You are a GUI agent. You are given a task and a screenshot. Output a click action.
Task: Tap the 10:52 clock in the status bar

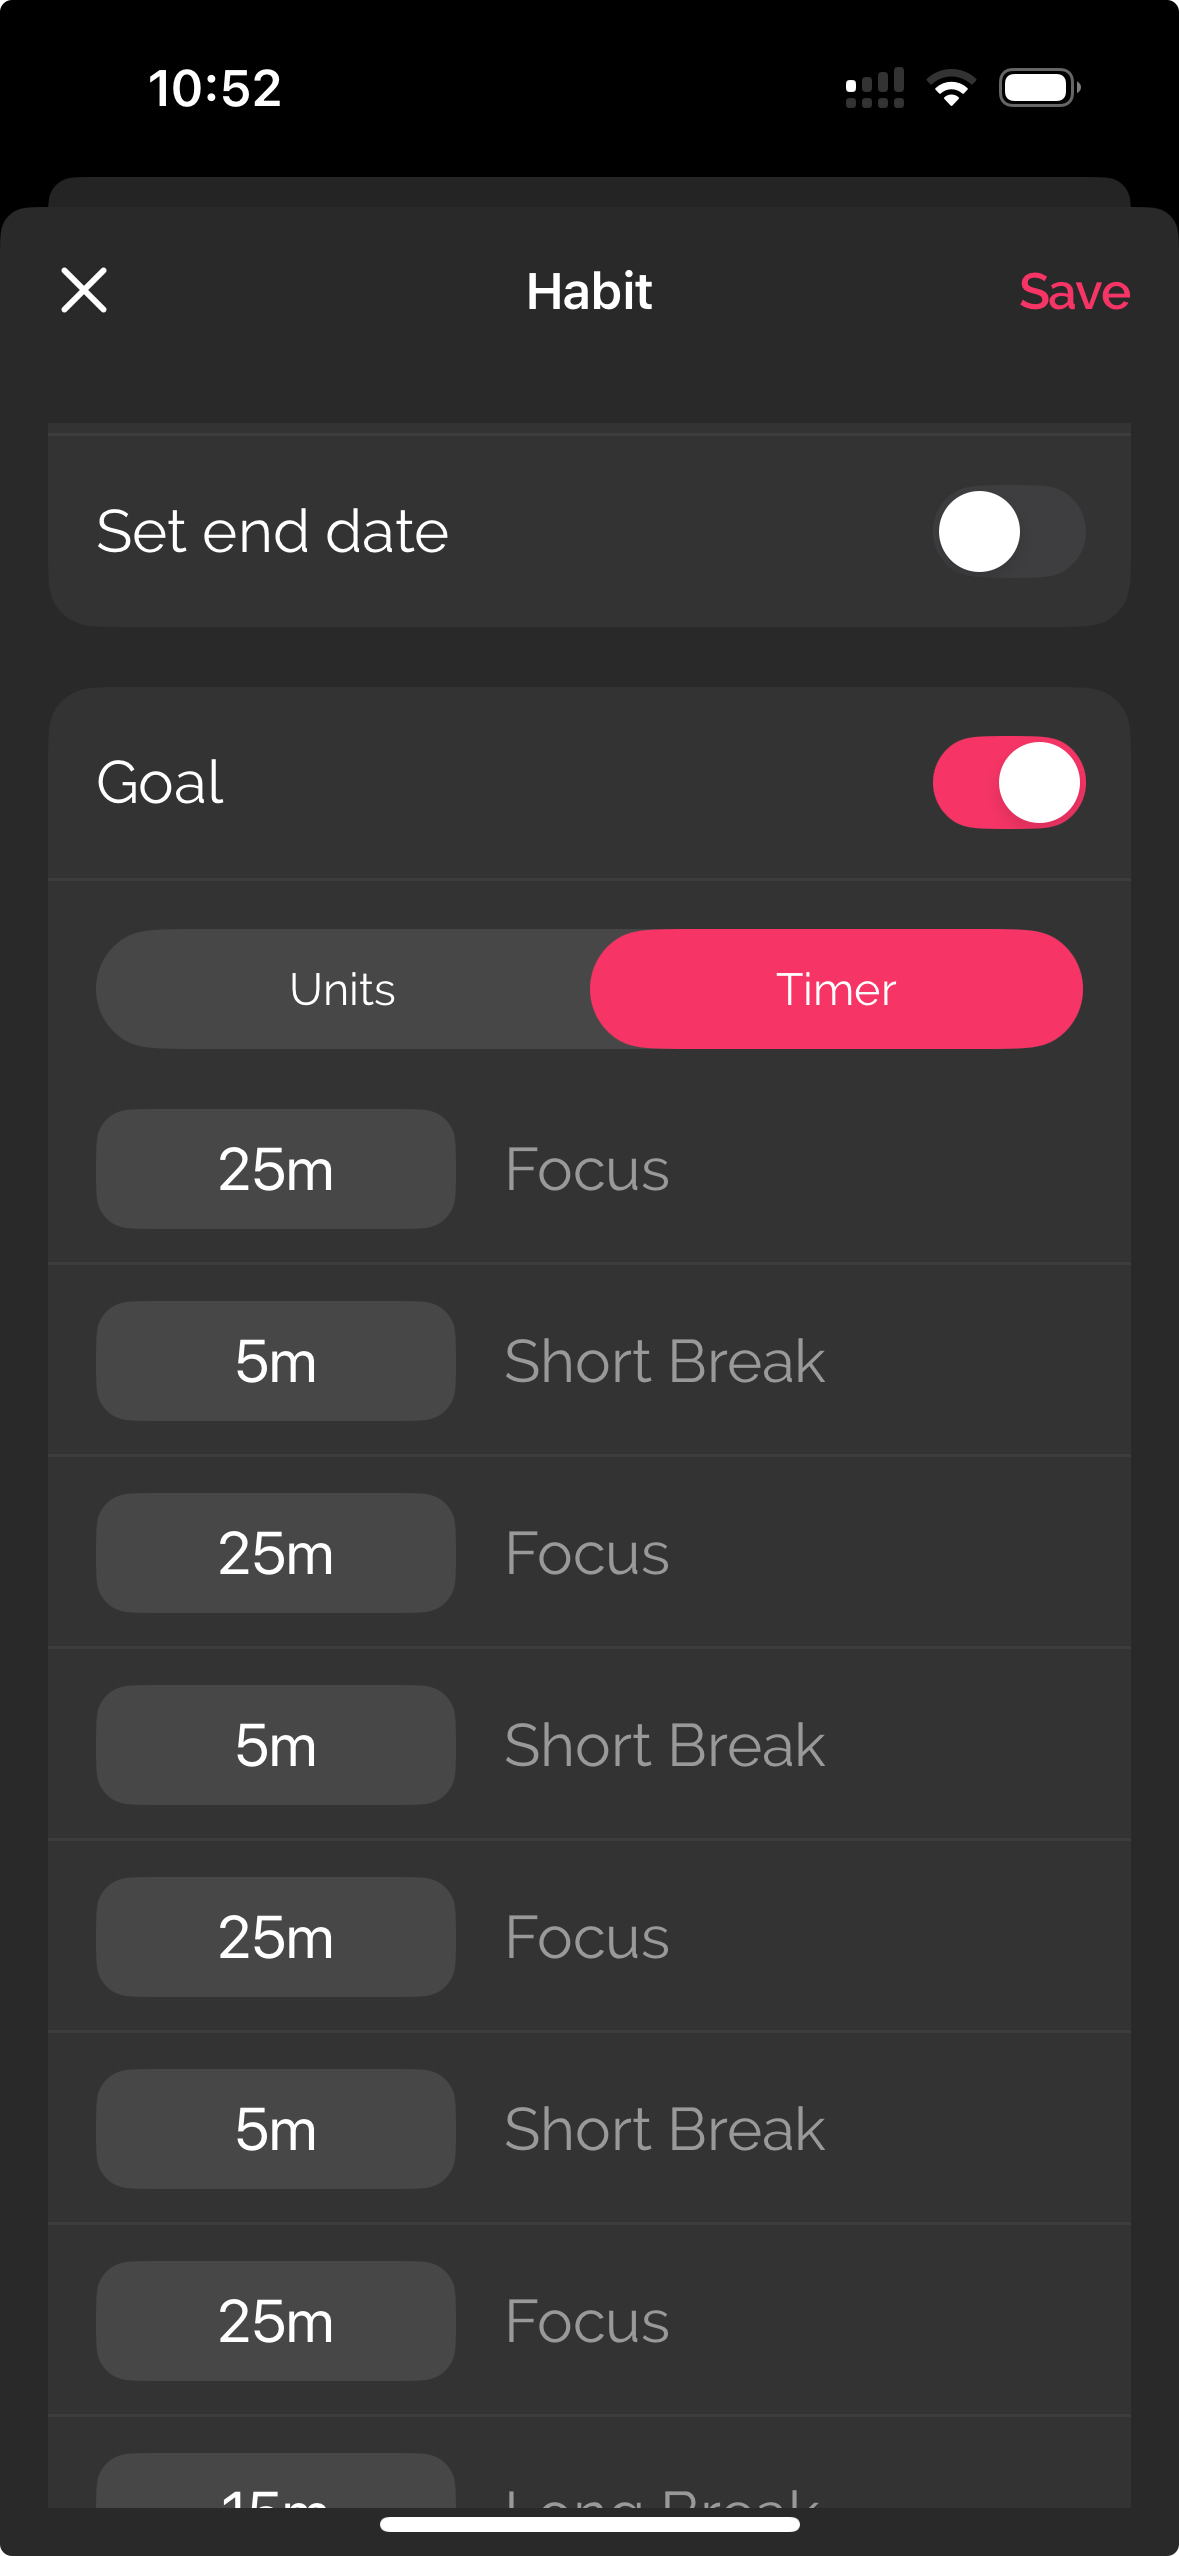[215, 88]
